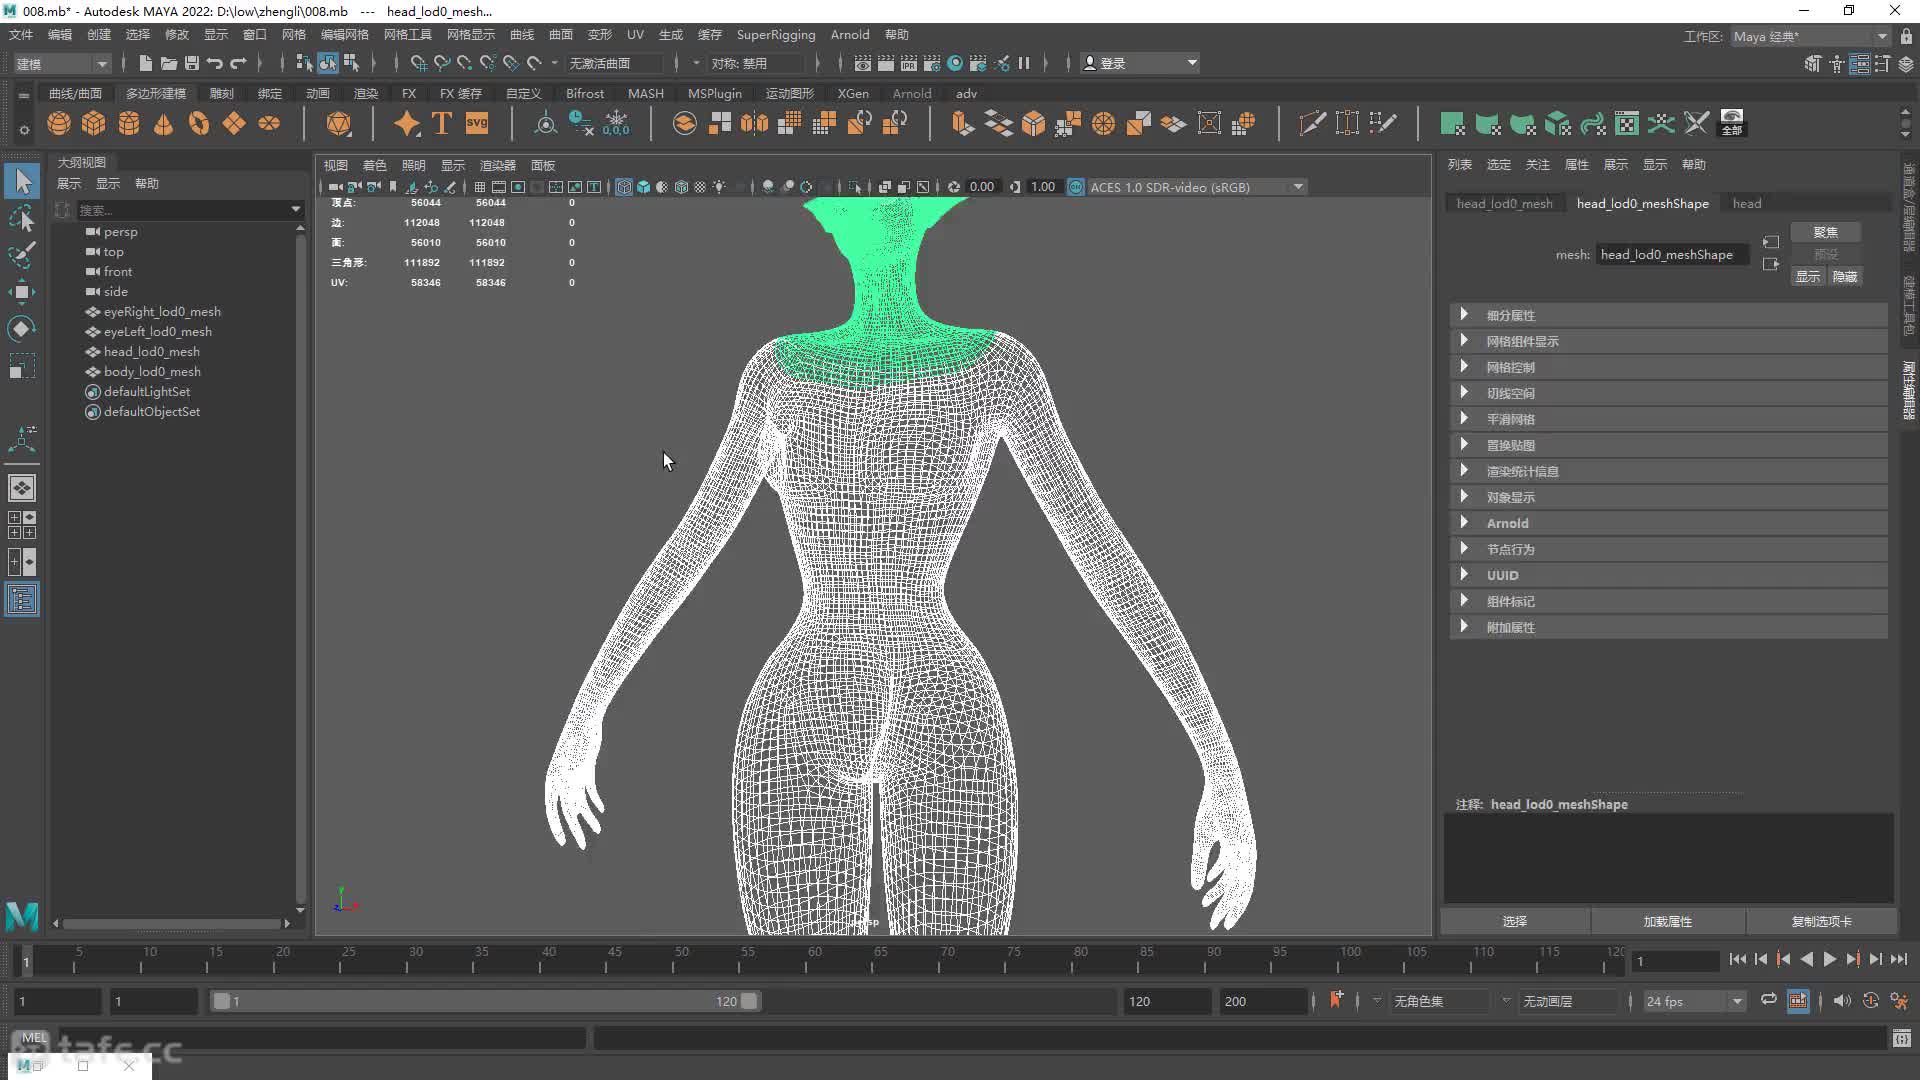Click the SVG import shelf icon
The image size is (1920, 1080).
pos(477,123)
